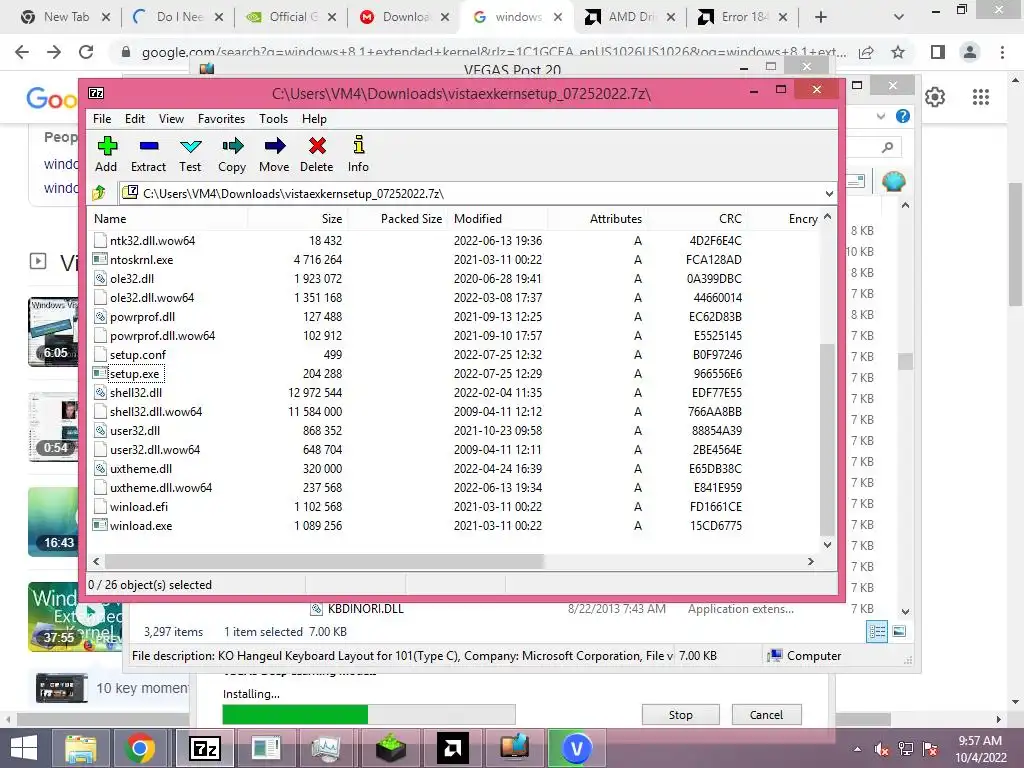
Task: Click the Delete toolbar icon in 7-Zip
Action: 317,154
